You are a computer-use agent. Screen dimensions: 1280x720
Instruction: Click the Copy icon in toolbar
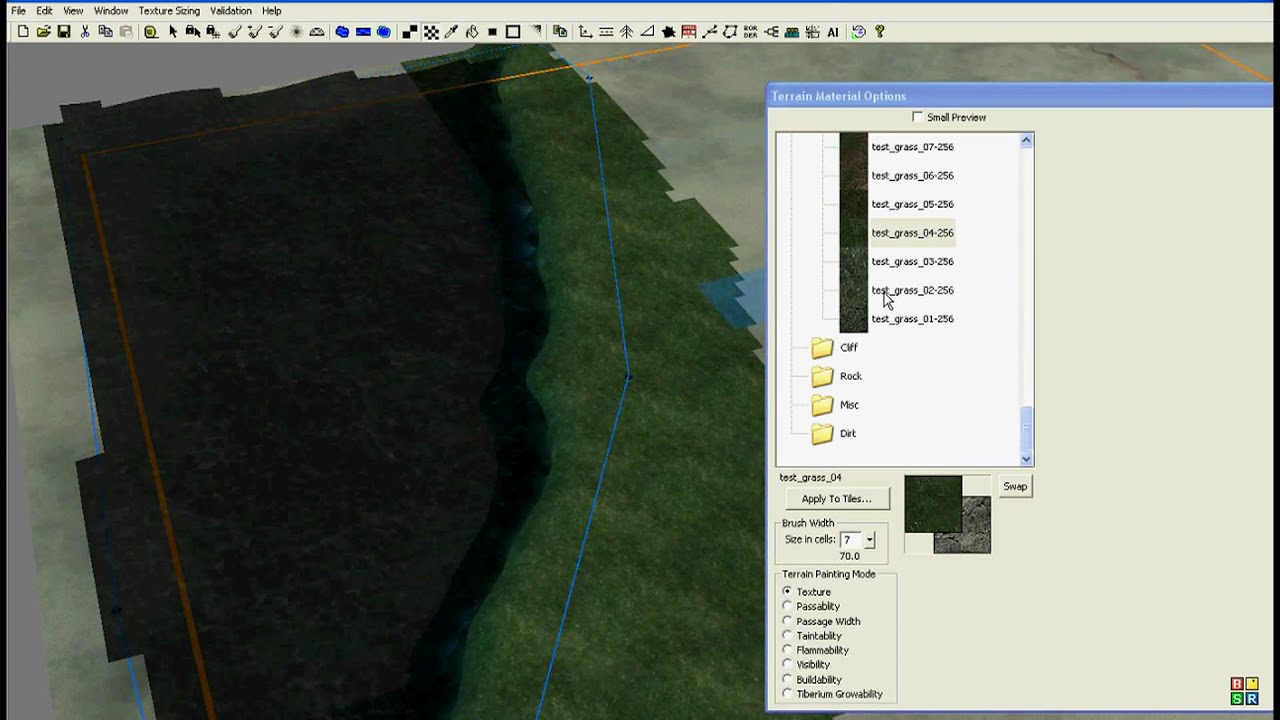coord(105,32)
